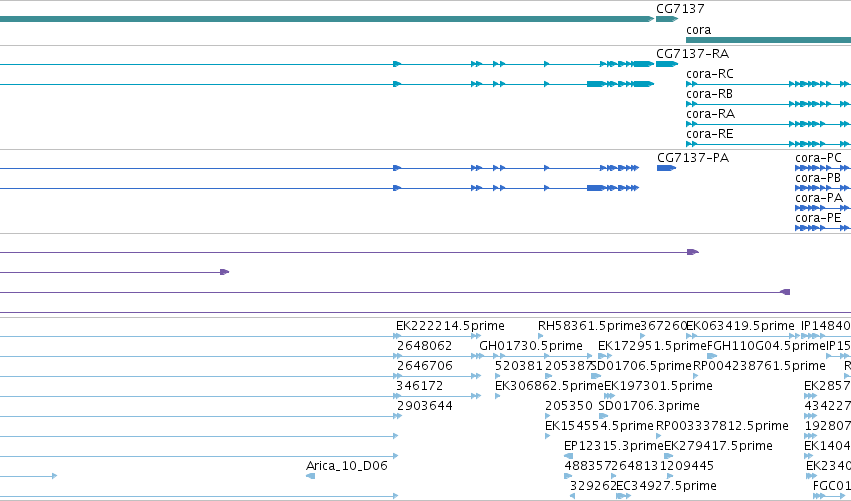Select the cora gene bar

pyautogui.click(x=769, y=40)
